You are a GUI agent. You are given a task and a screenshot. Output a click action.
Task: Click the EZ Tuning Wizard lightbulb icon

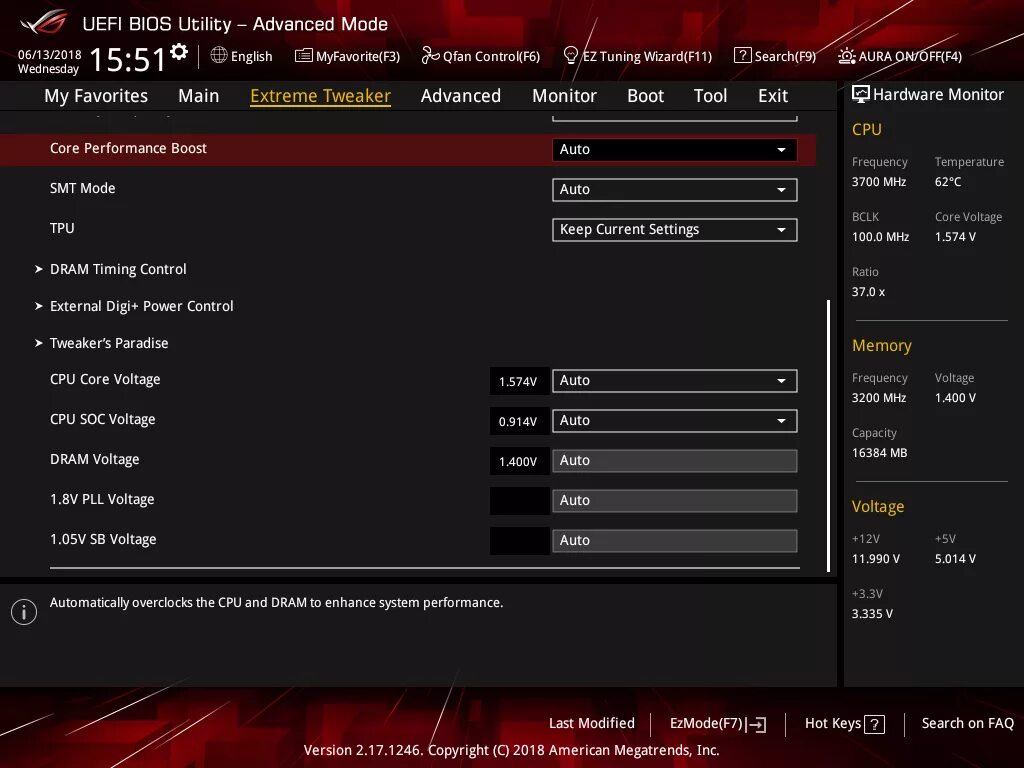(571, 56)
